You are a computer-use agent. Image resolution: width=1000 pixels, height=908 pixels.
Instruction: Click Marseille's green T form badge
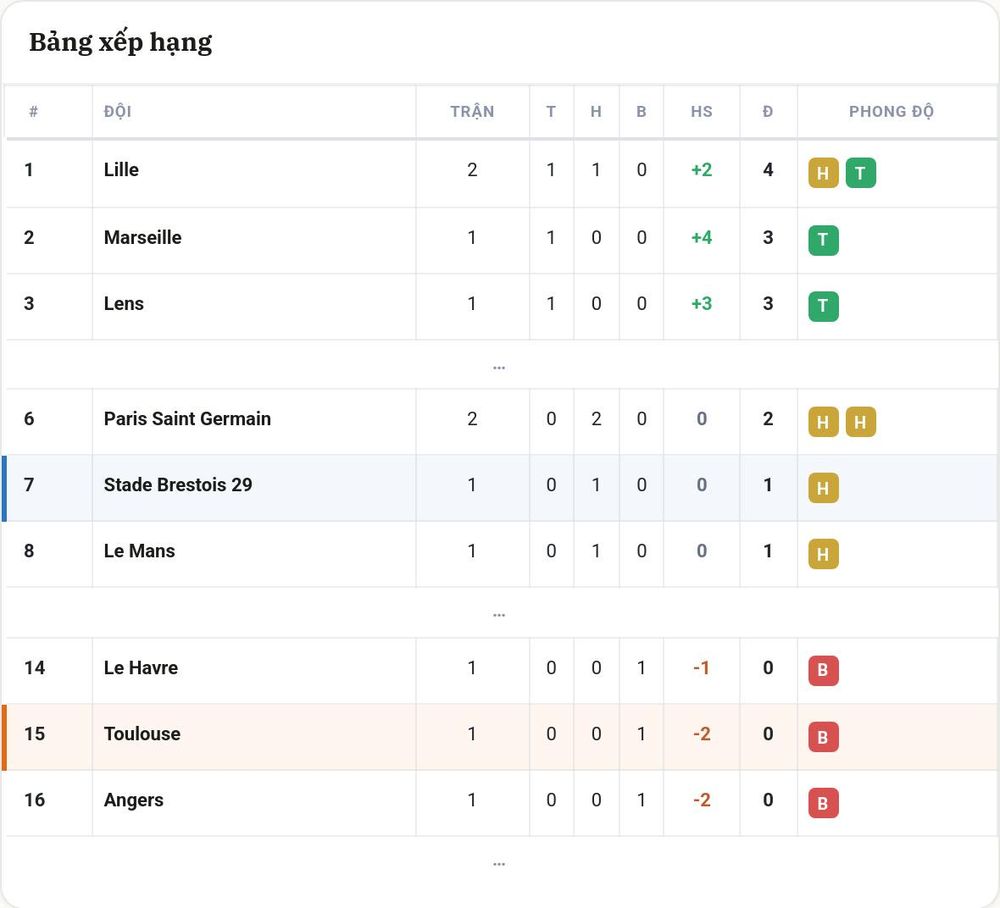(823, 240)
